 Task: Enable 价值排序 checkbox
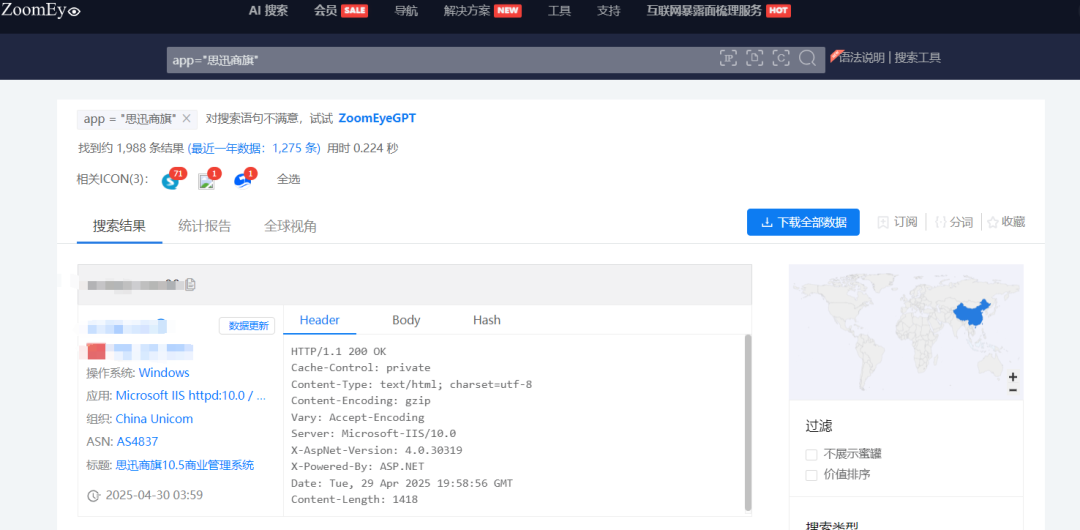811,475
